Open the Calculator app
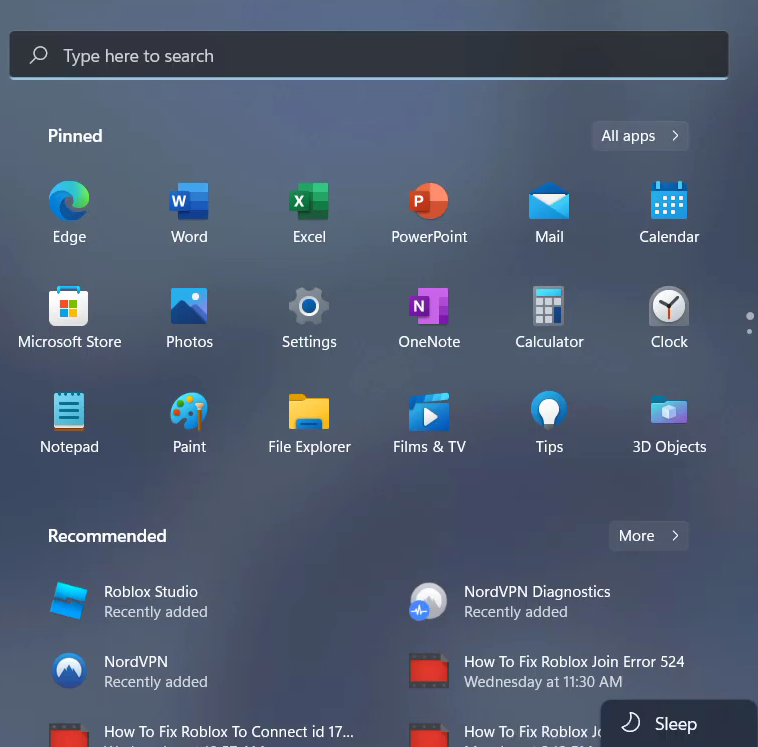Viewport: 758px width, 747px height. pos(549,317)
